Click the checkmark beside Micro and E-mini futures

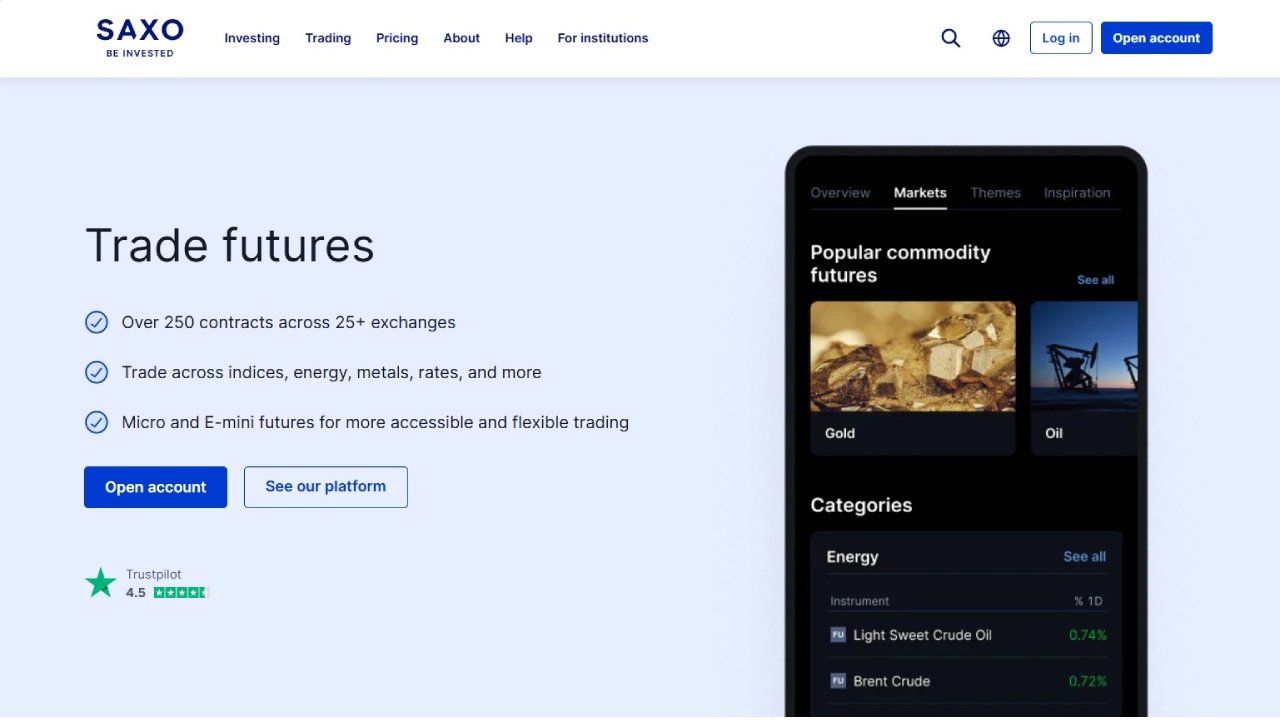tap(96, 422)
